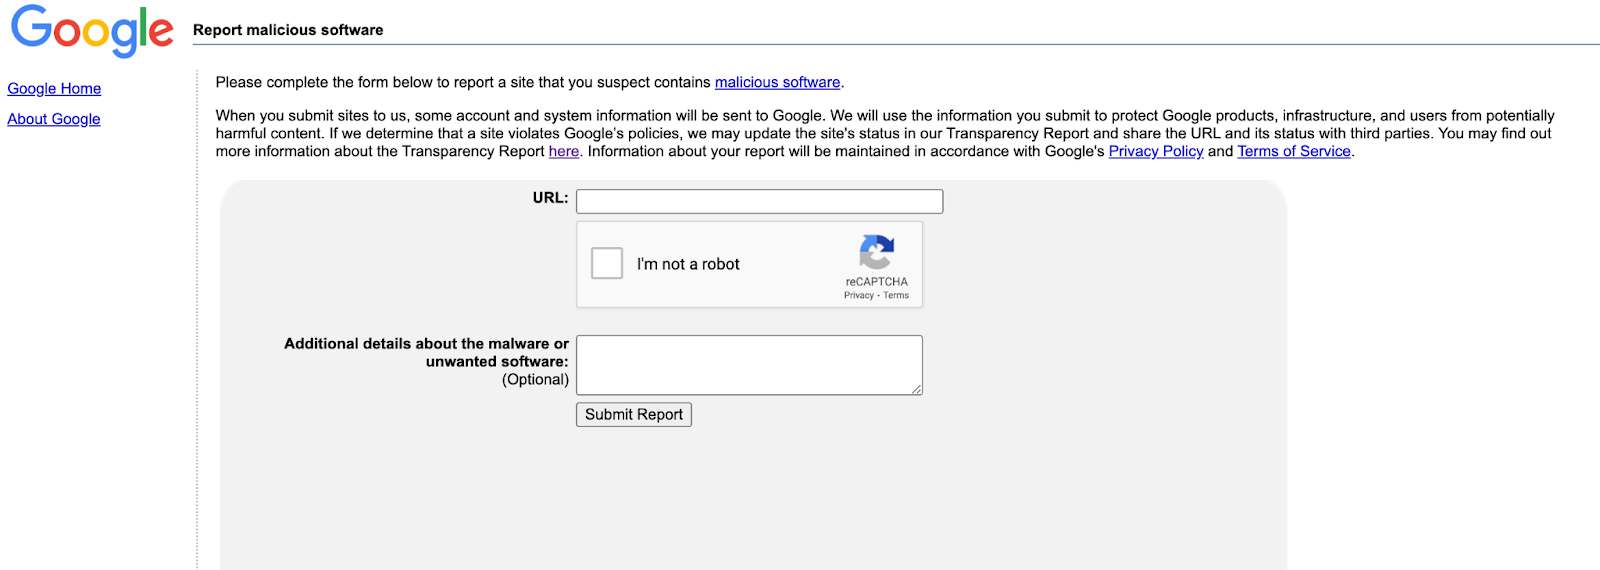Image resolution: width=1600 pixels, height=570 pixels.
Task: Open the Privacy Policy link
Action: (1156, 151)
